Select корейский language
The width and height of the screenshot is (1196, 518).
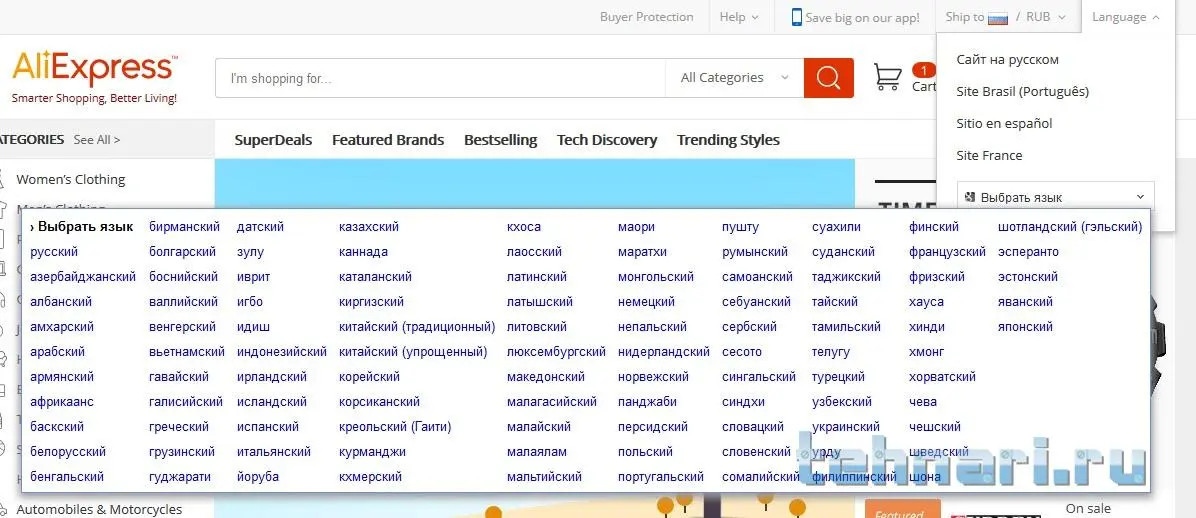click(370, 377)
